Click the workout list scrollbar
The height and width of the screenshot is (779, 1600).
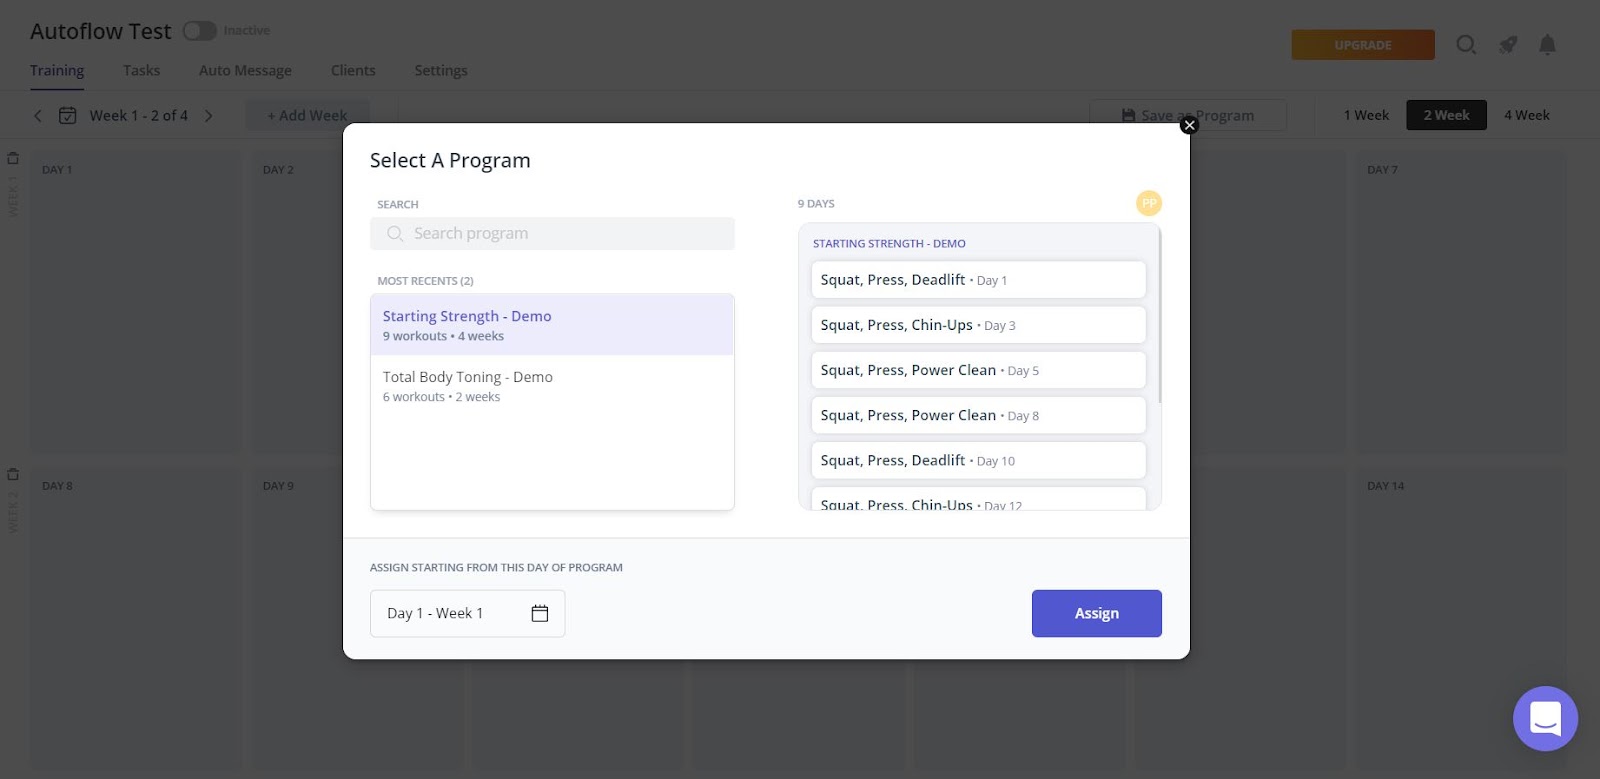click(x=1159, y=315)
